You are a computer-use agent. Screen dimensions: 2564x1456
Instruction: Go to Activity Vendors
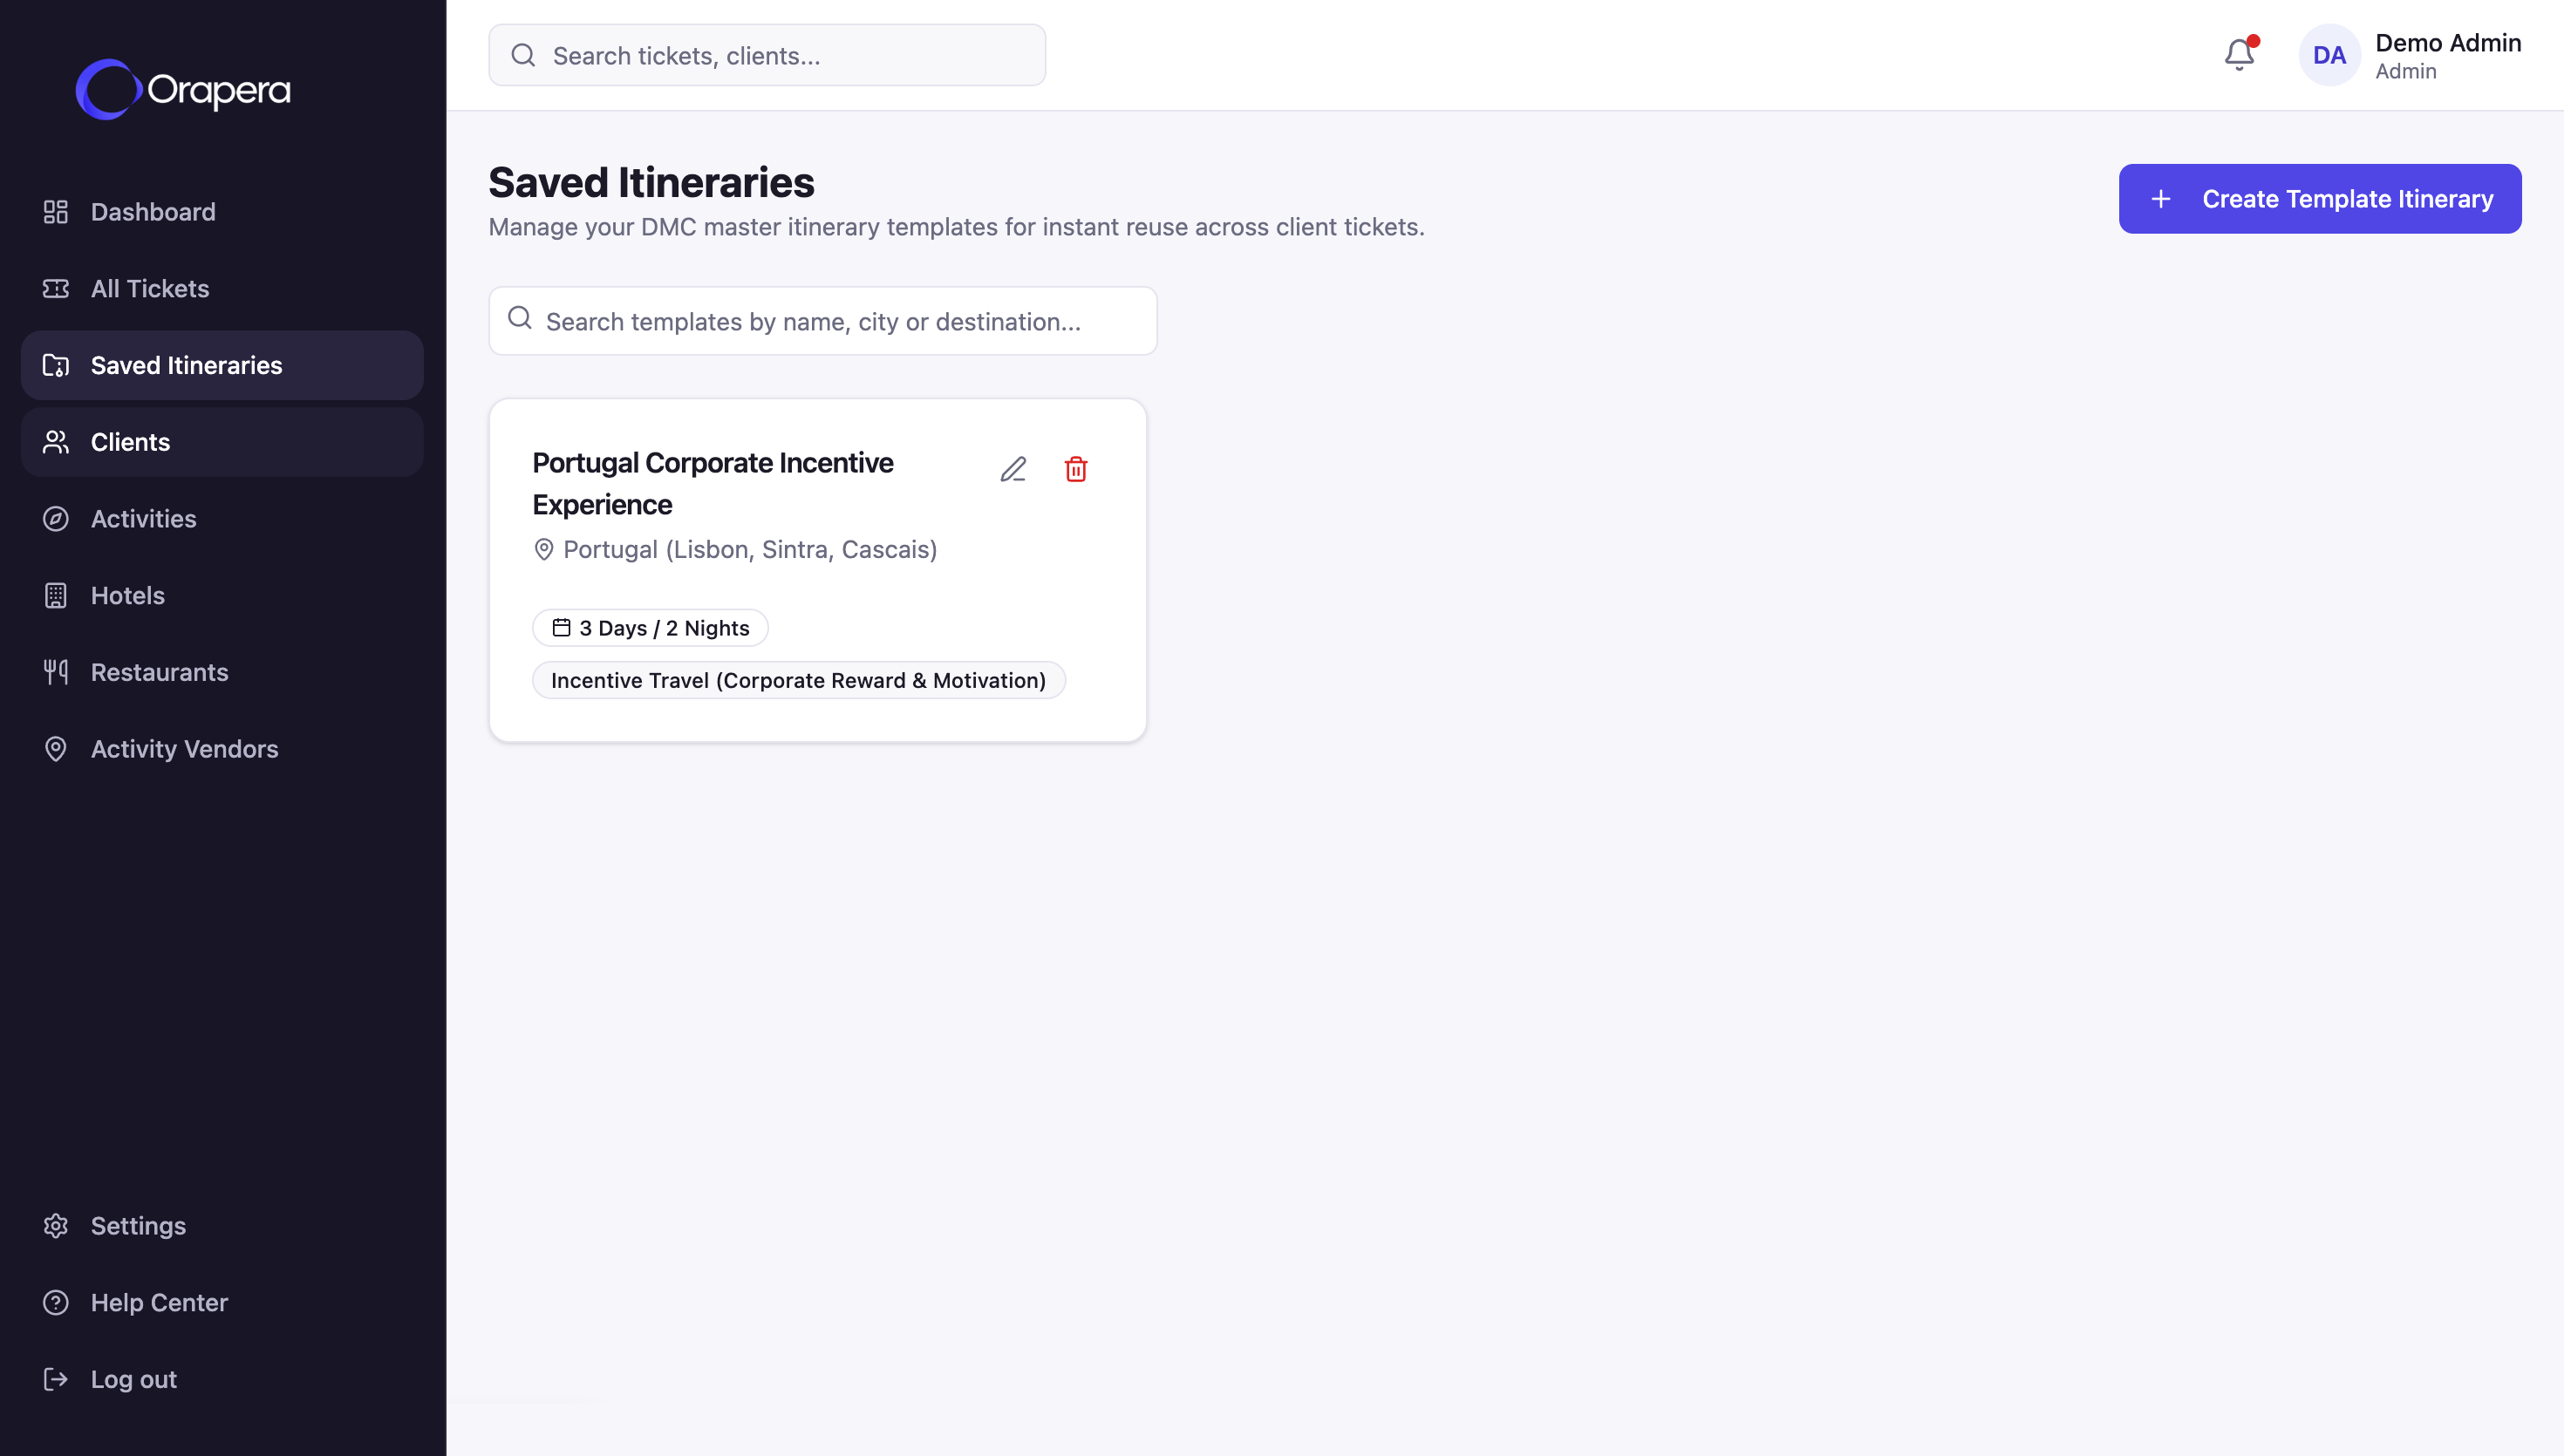[222, 749]
